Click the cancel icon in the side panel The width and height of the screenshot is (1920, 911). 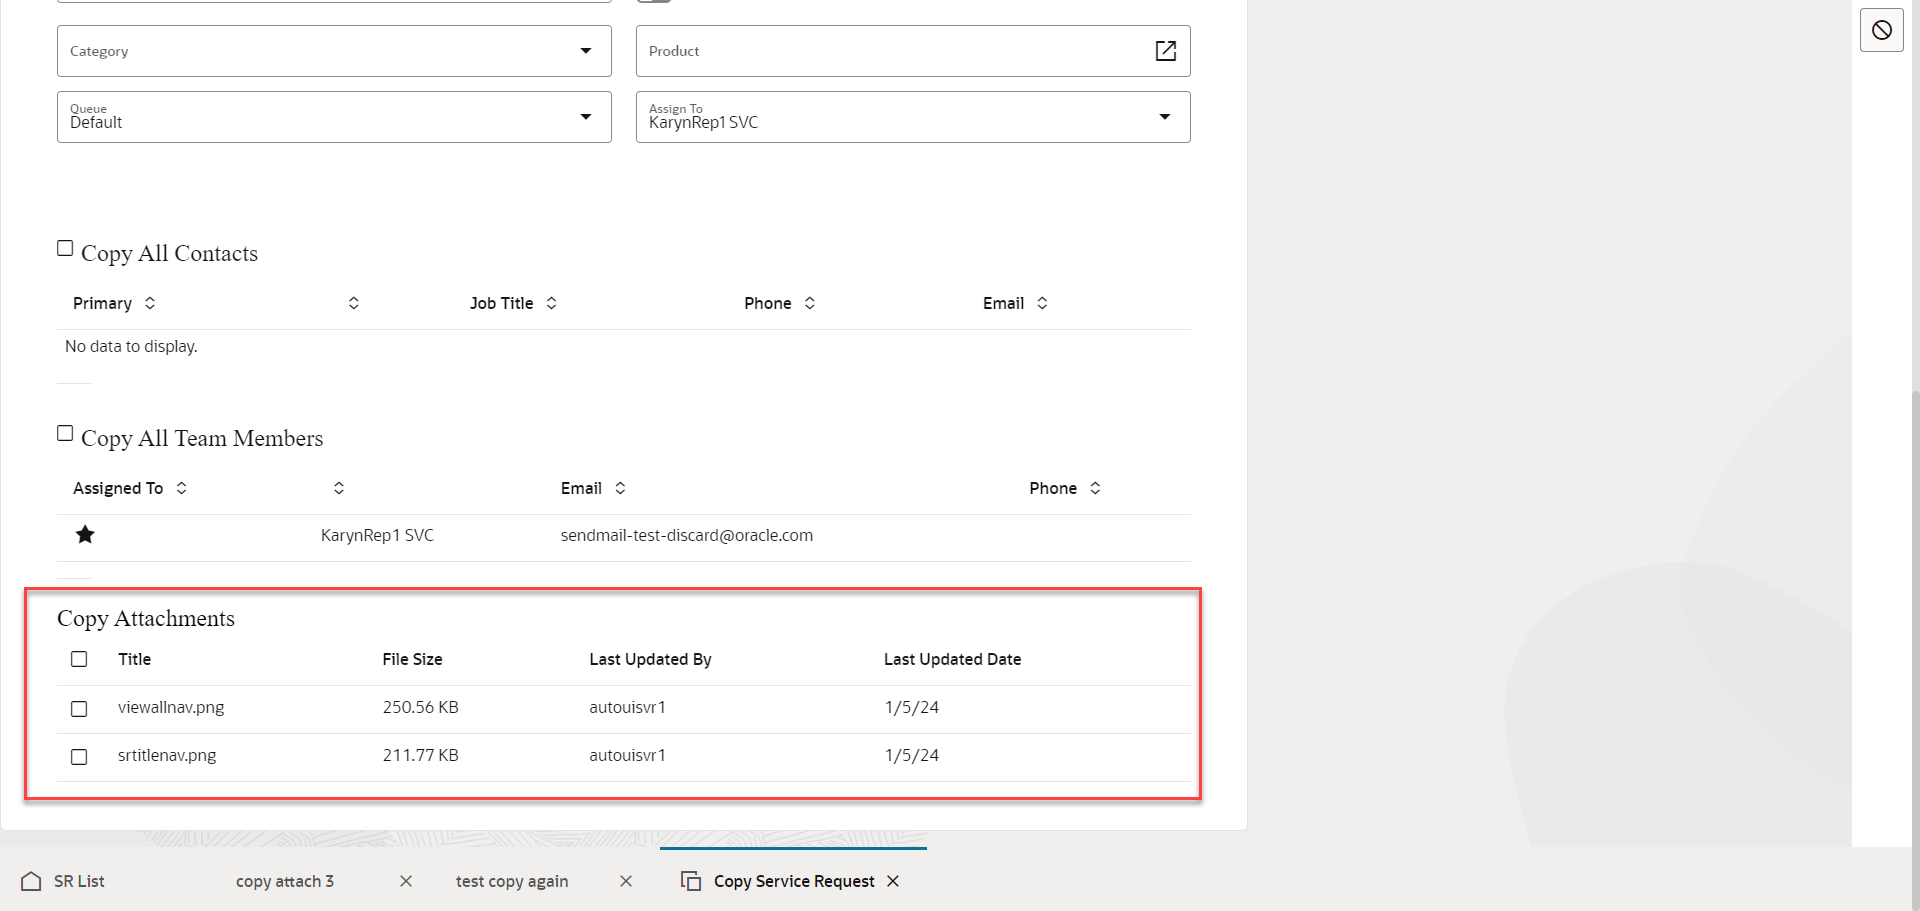[1882, 30]
